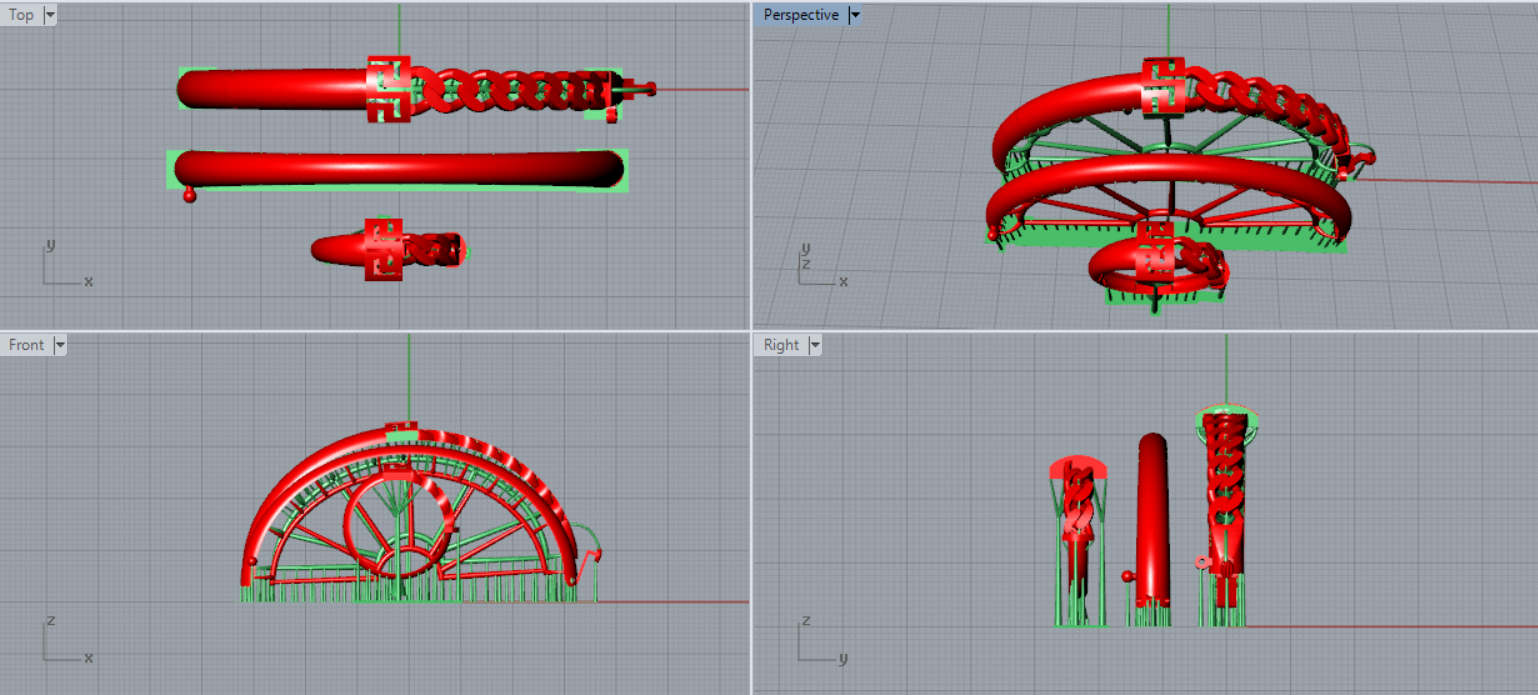Select the Front viewport title label
This screenshot has width=1538, height=695.
26,345
